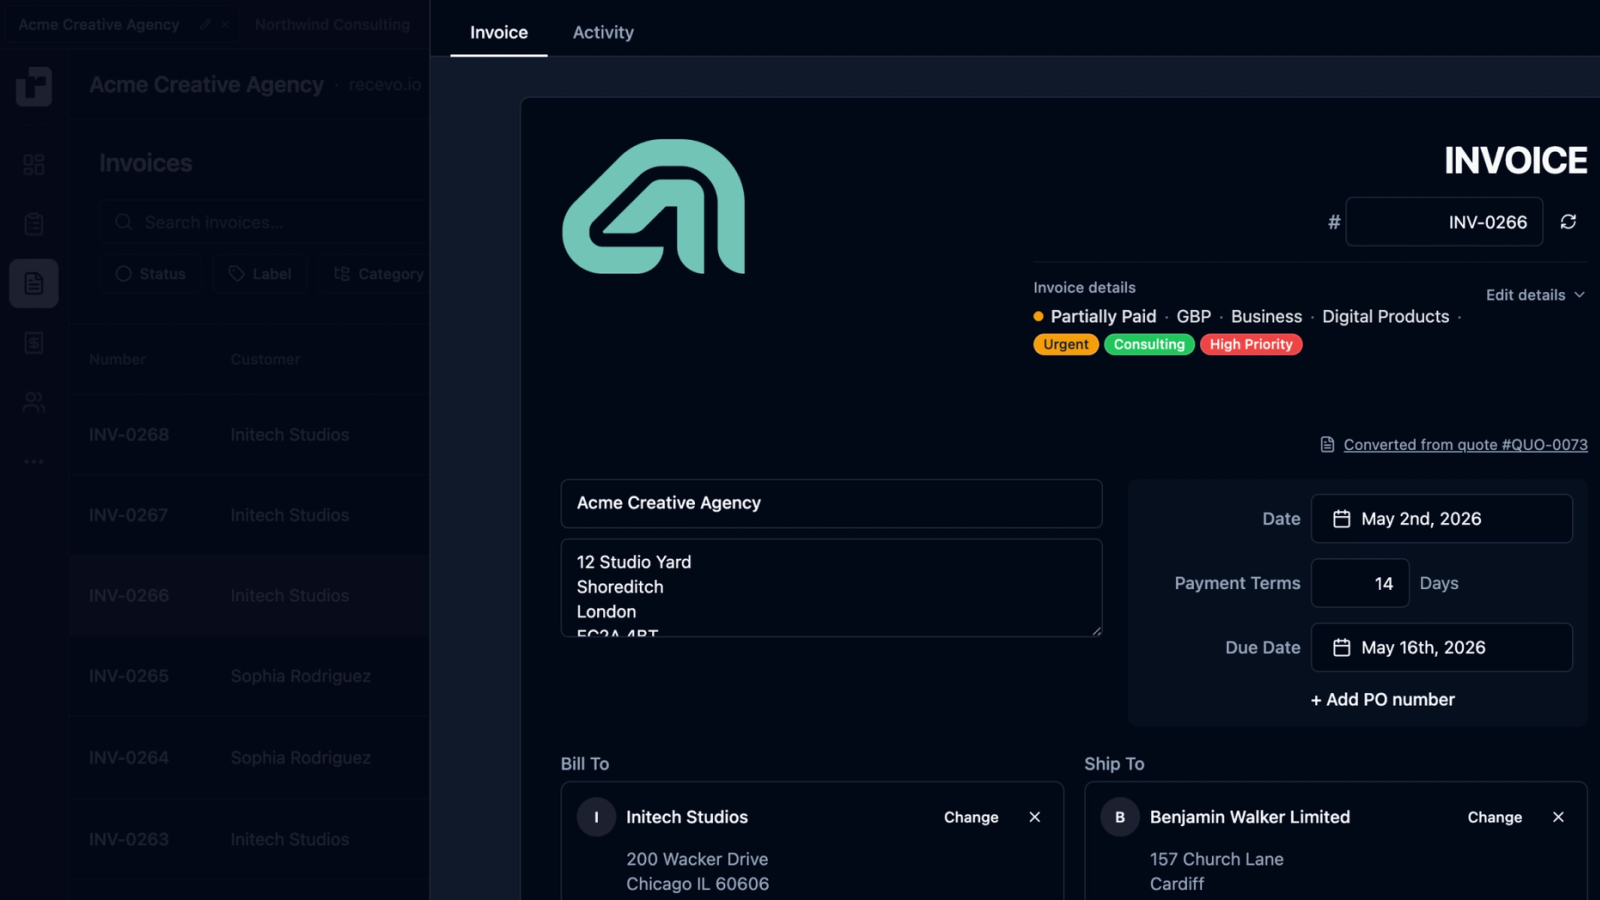
Task: Click the calendar icon in Due Date field
Action: (1342, 648)
